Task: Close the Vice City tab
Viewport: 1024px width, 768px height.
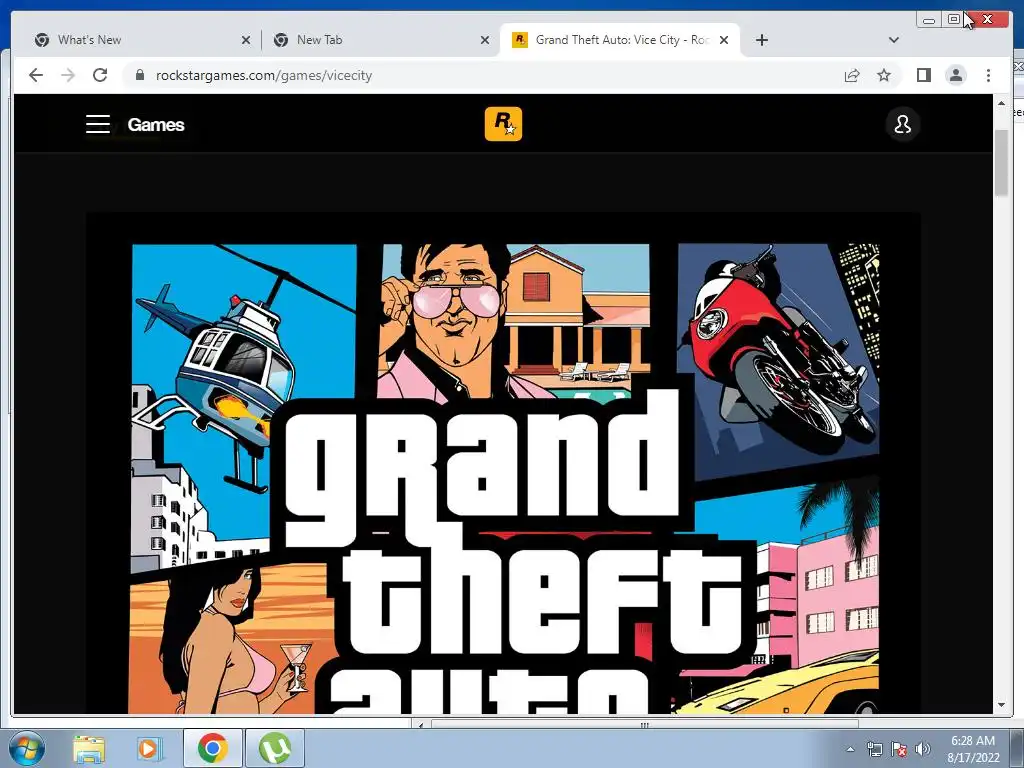Action: (724, 40)
